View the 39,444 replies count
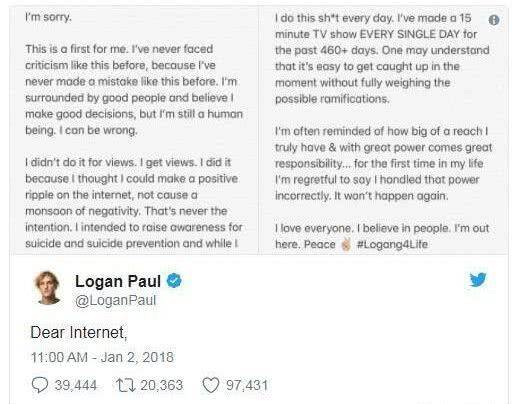The height and width of the screenshot is (404, 512). [76, 385]
